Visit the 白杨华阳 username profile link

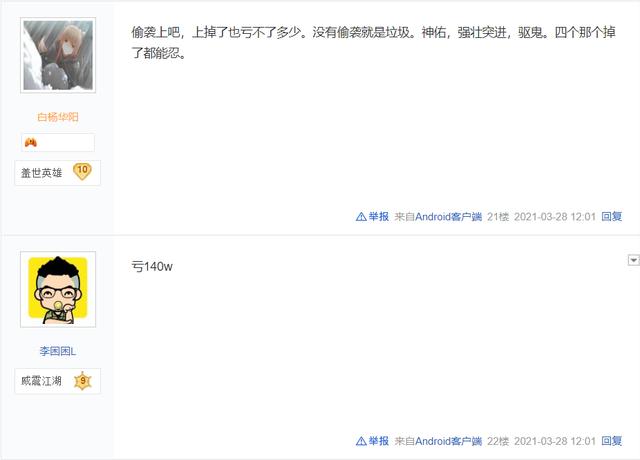58,117
